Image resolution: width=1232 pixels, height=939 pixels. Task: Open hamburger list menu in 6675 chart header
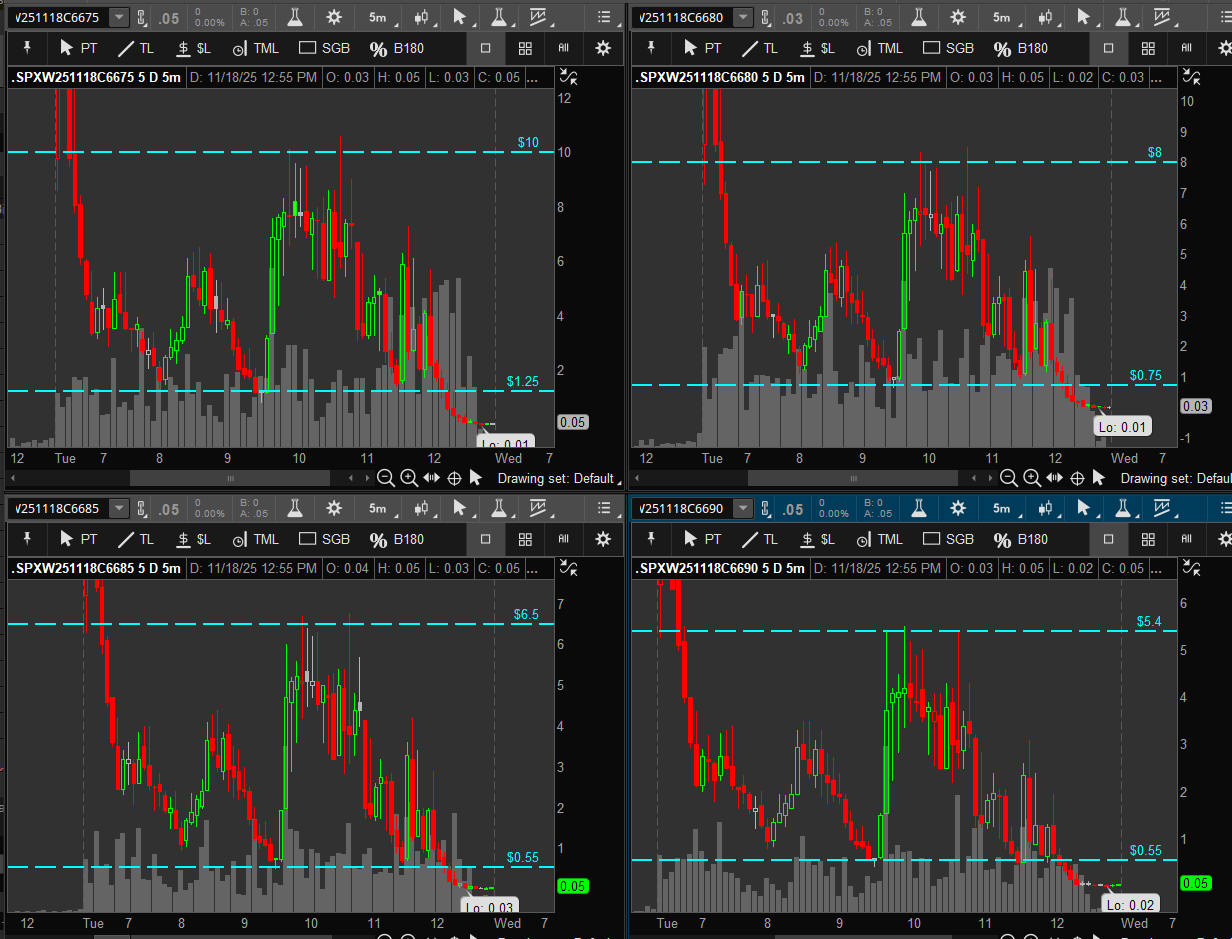[x=604, y=17]
